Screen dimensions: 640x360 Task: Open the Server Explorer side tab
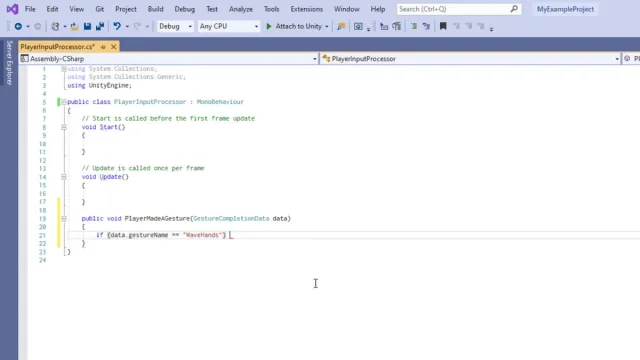point(9,62)
